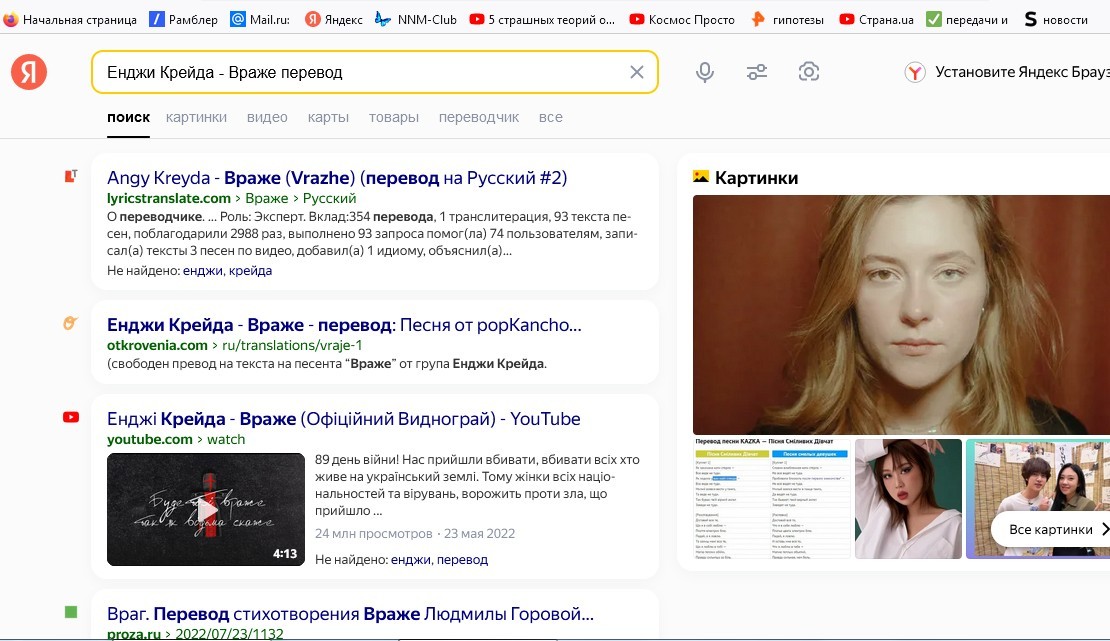Search by image with camera icon
1110x641 pixels.
click(x=808, y=72)
